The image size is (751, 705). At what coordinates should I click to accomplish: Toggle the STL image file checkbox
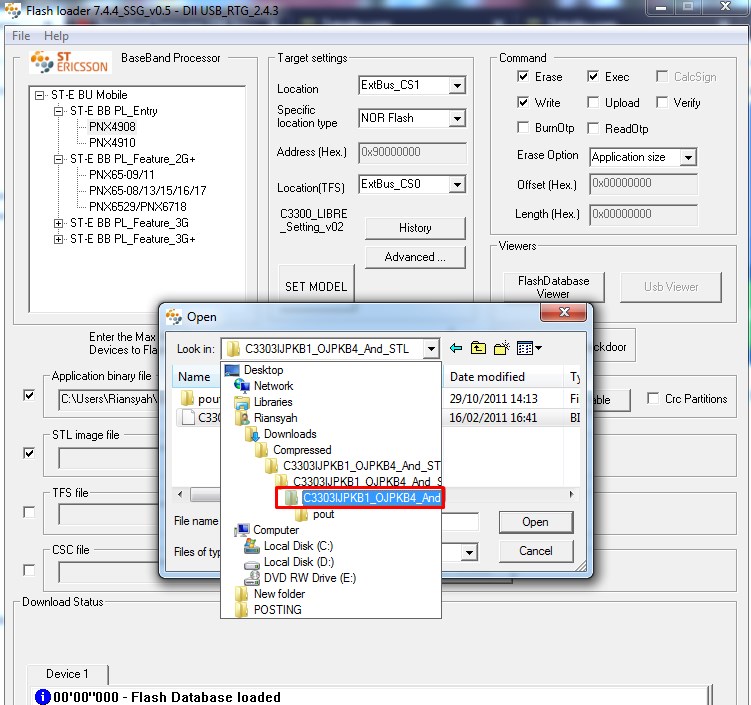[x=29, y=453]
